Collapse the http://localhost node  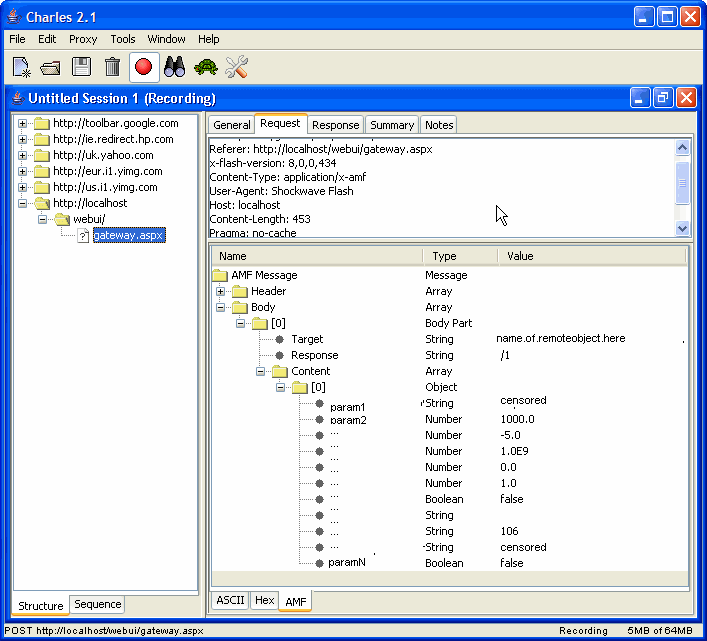[x=22, y=203]
